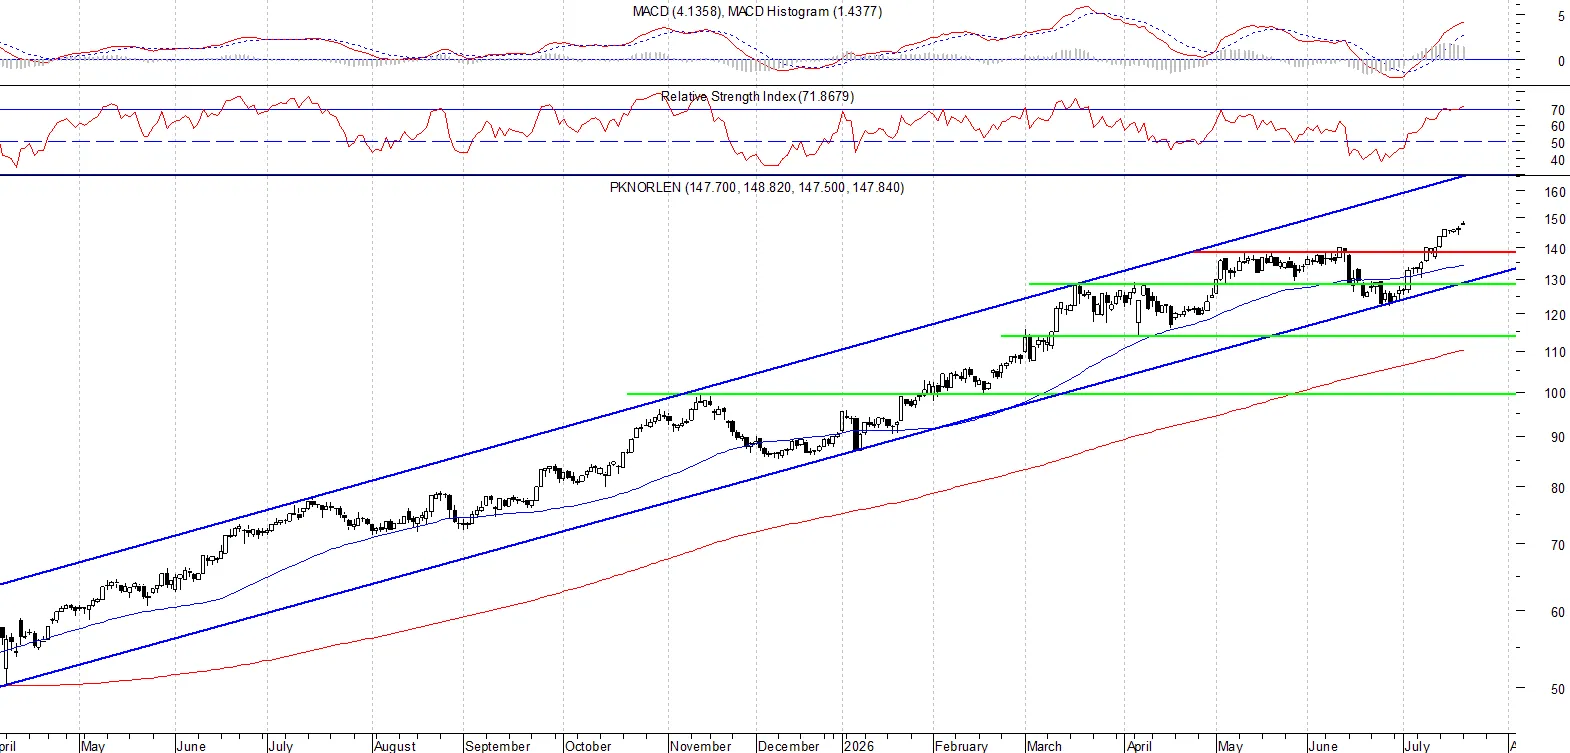The width and height of the screenshot is (1570, 753).
Task: Click the 150 price axis label
Action: coord(1555,219)
